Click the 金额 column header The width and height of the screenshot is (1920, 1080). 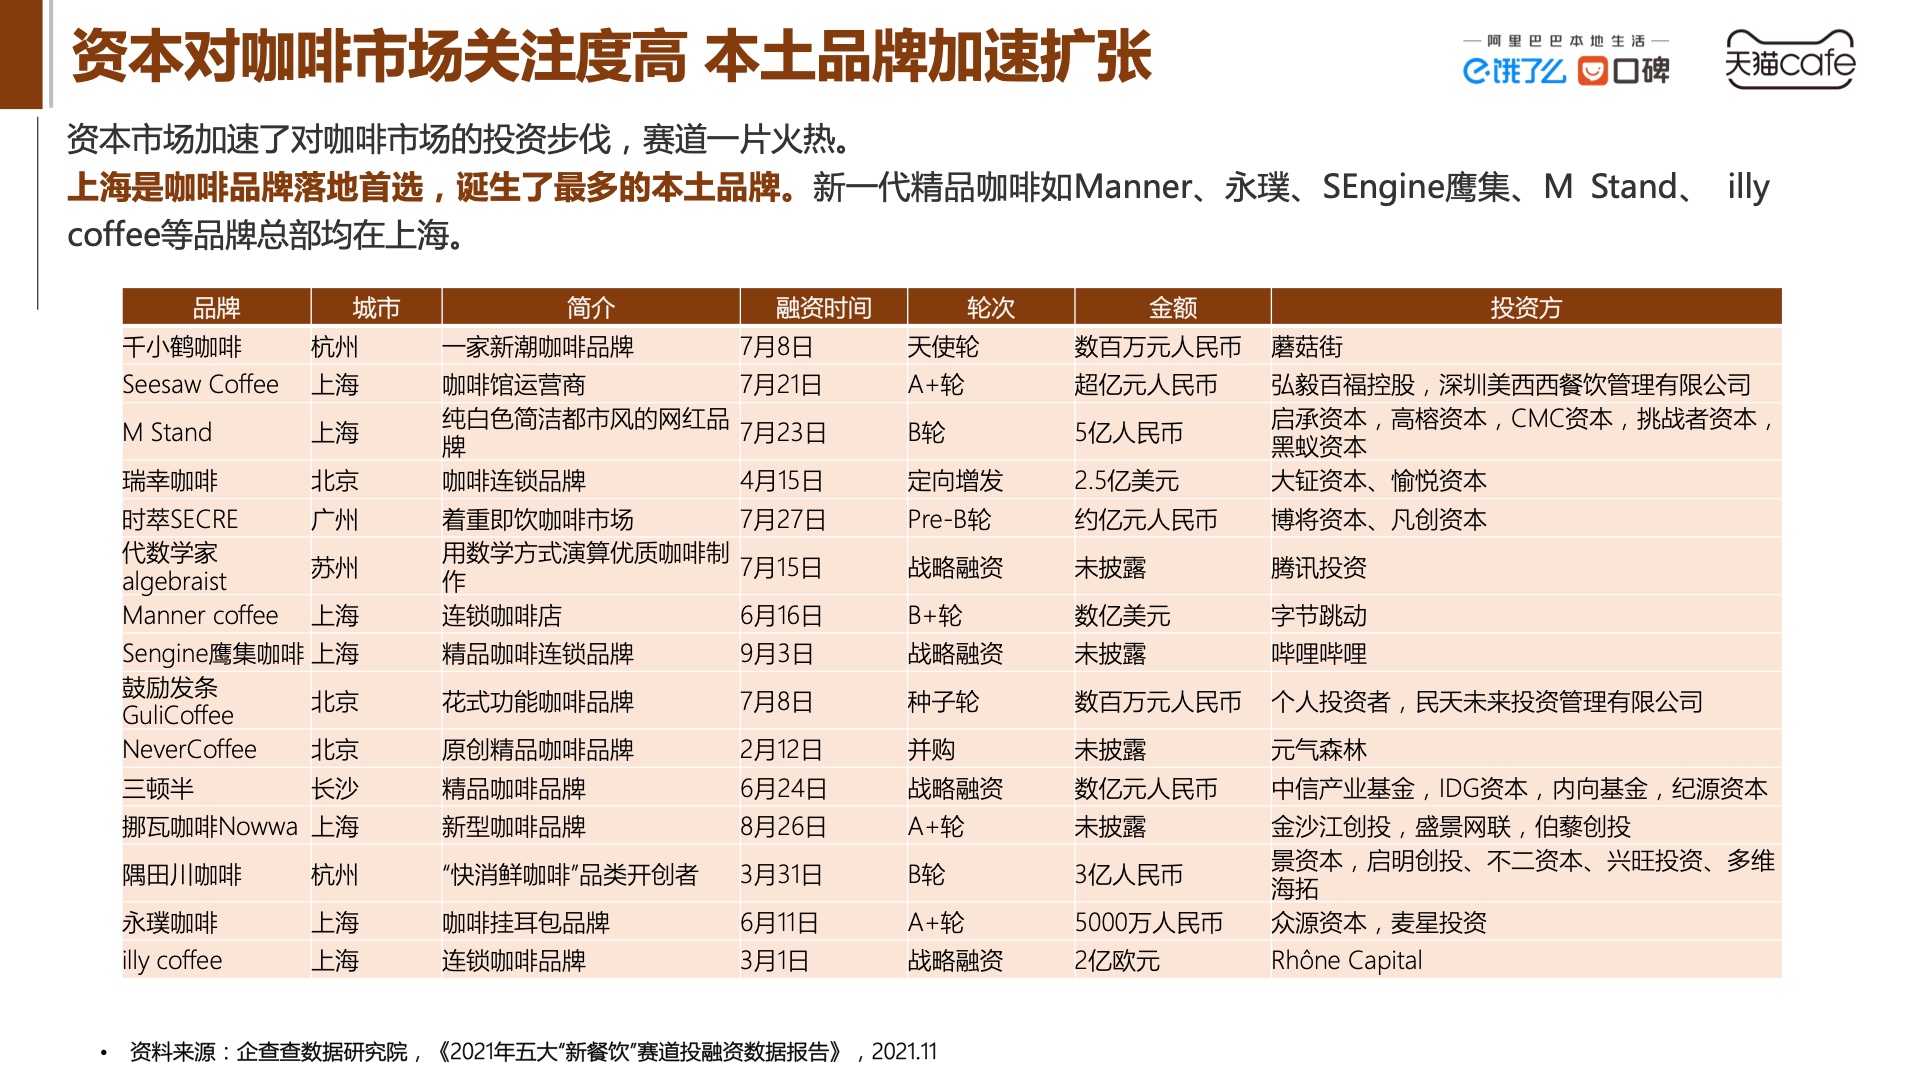point(1172,307)
